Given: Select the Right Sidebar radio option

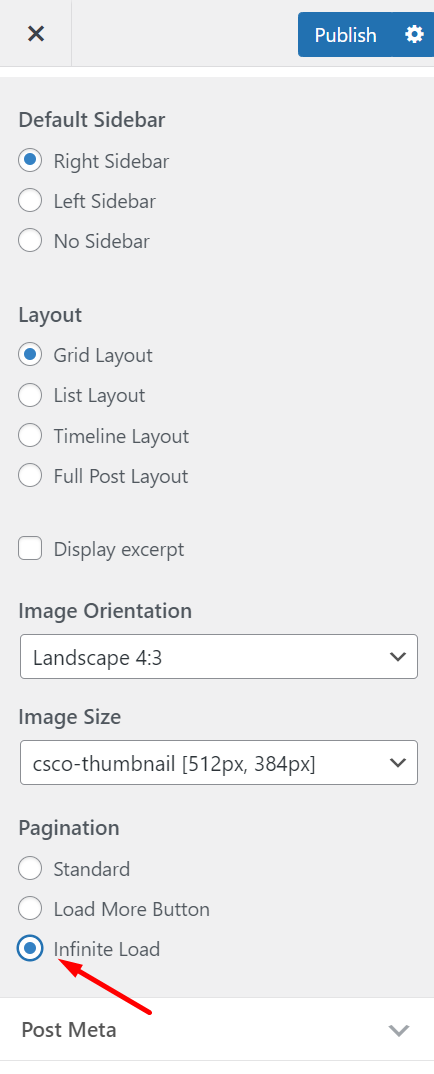Looking at the screenshot, I should (30, 161).
